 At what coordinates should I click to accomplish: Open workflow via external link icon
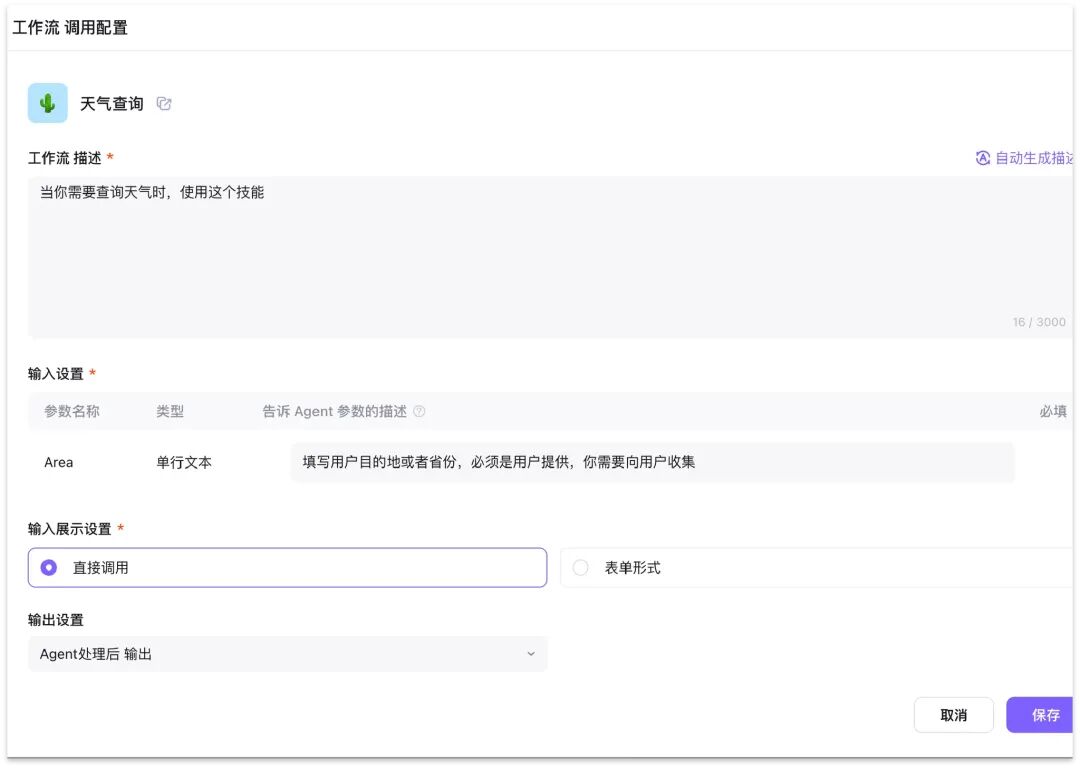pyautogui.click(x=164, y=103)
